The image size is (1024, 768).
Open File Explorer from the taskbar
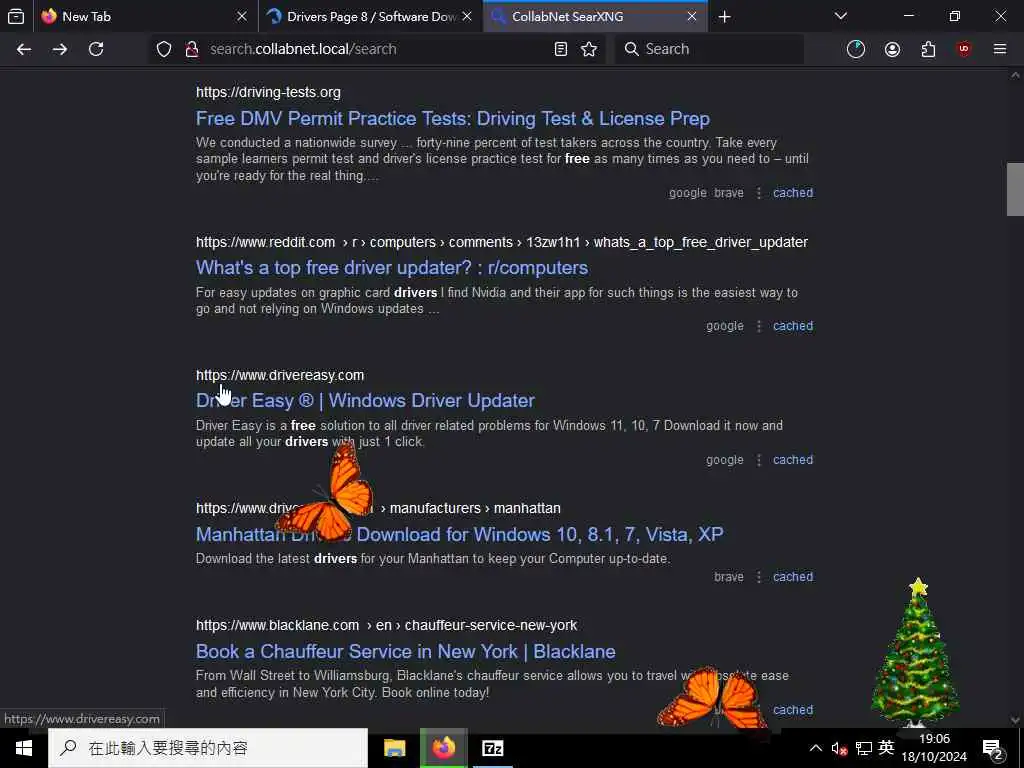tap(394, 748)
